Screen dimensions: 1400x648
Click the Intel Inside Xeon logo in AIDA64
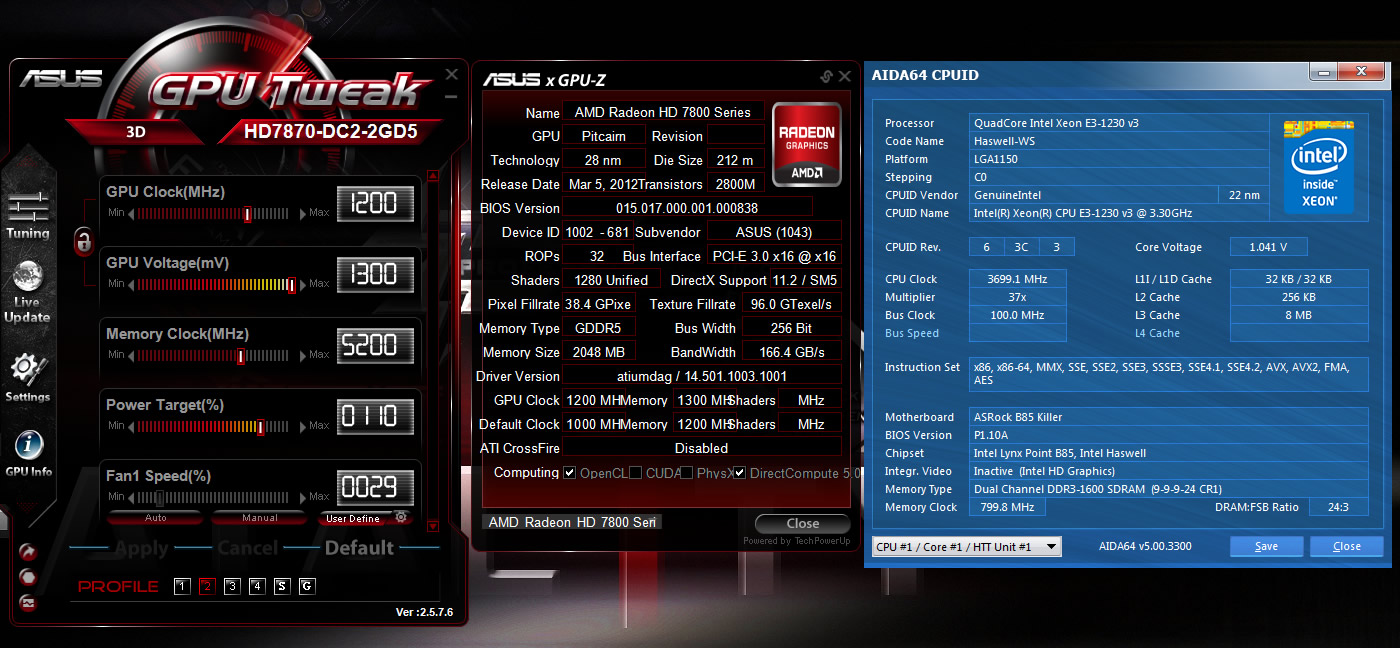pos(1319,165)
